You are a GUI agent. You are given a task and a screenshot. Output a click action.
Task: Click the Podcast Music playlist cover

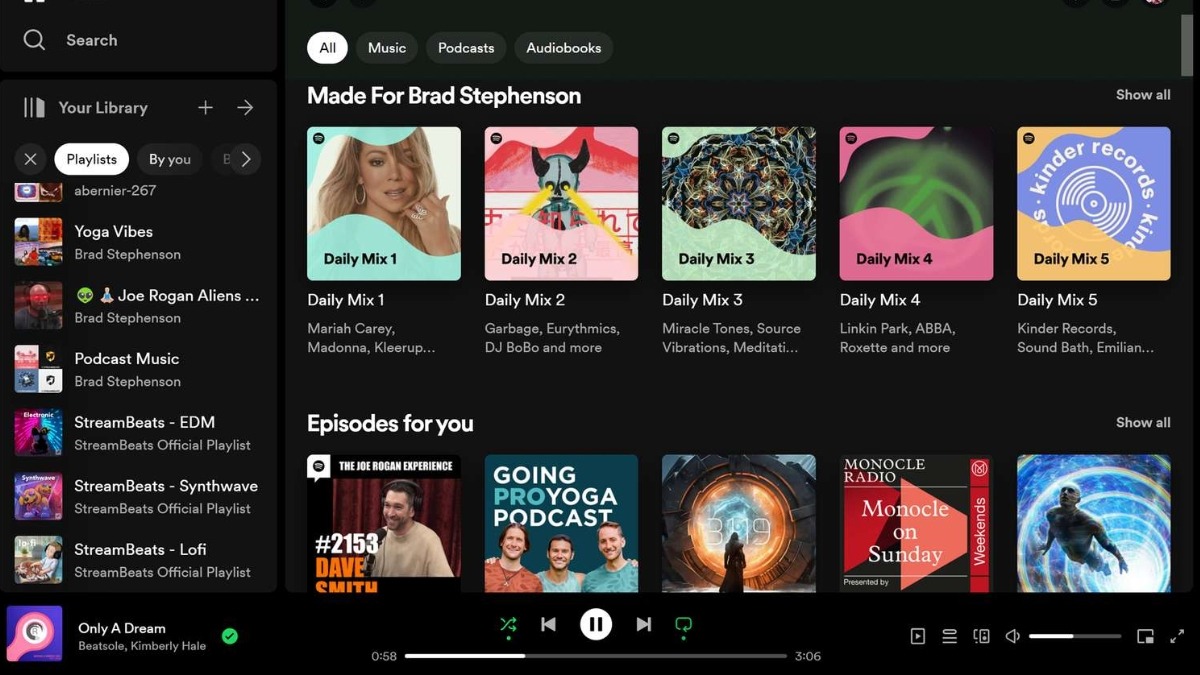pyautogui.click(x=38, y=369)
